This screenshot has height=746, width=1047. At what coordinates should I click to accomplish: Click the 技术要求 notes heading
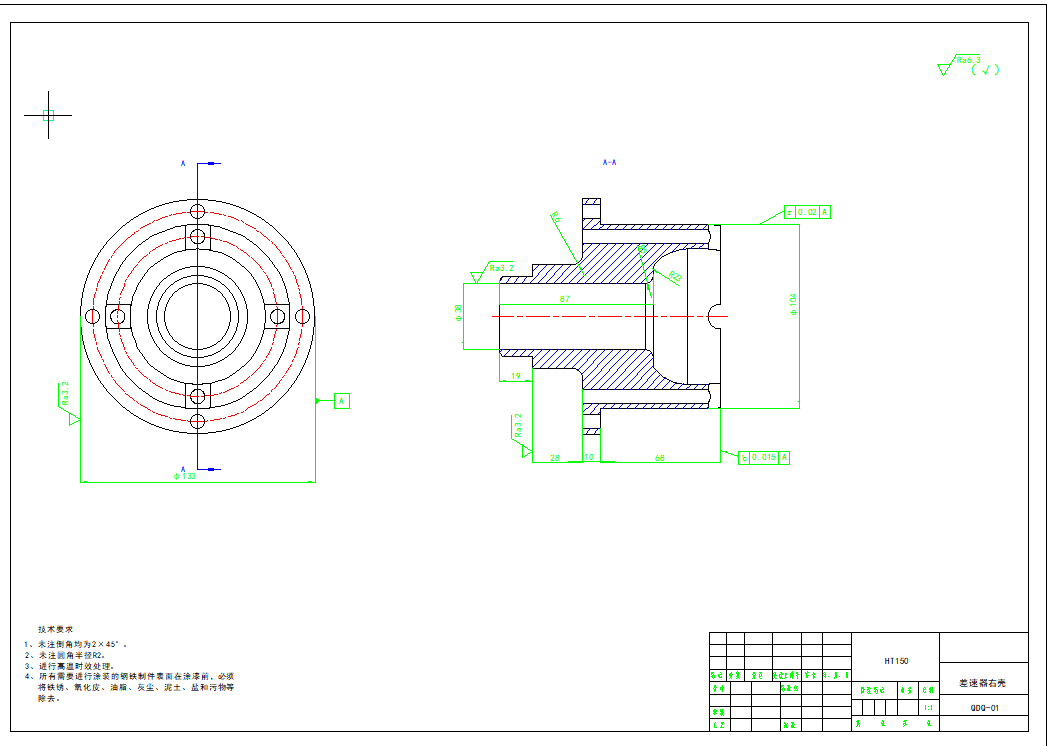55,629
